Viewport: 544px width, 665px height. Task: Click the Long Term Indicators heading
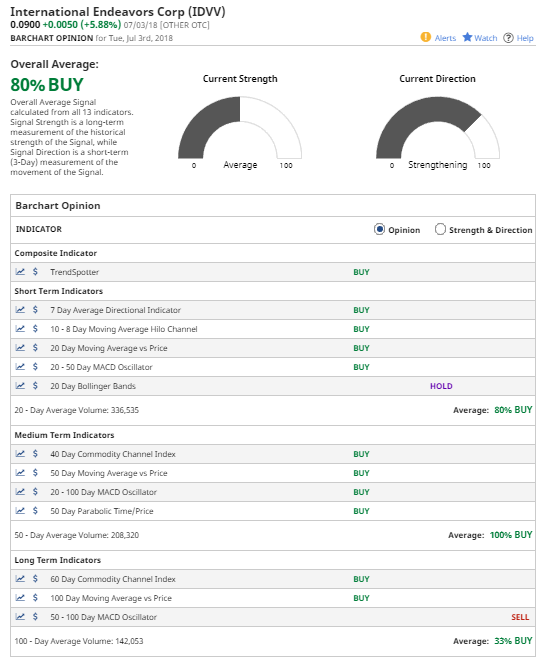58,560
